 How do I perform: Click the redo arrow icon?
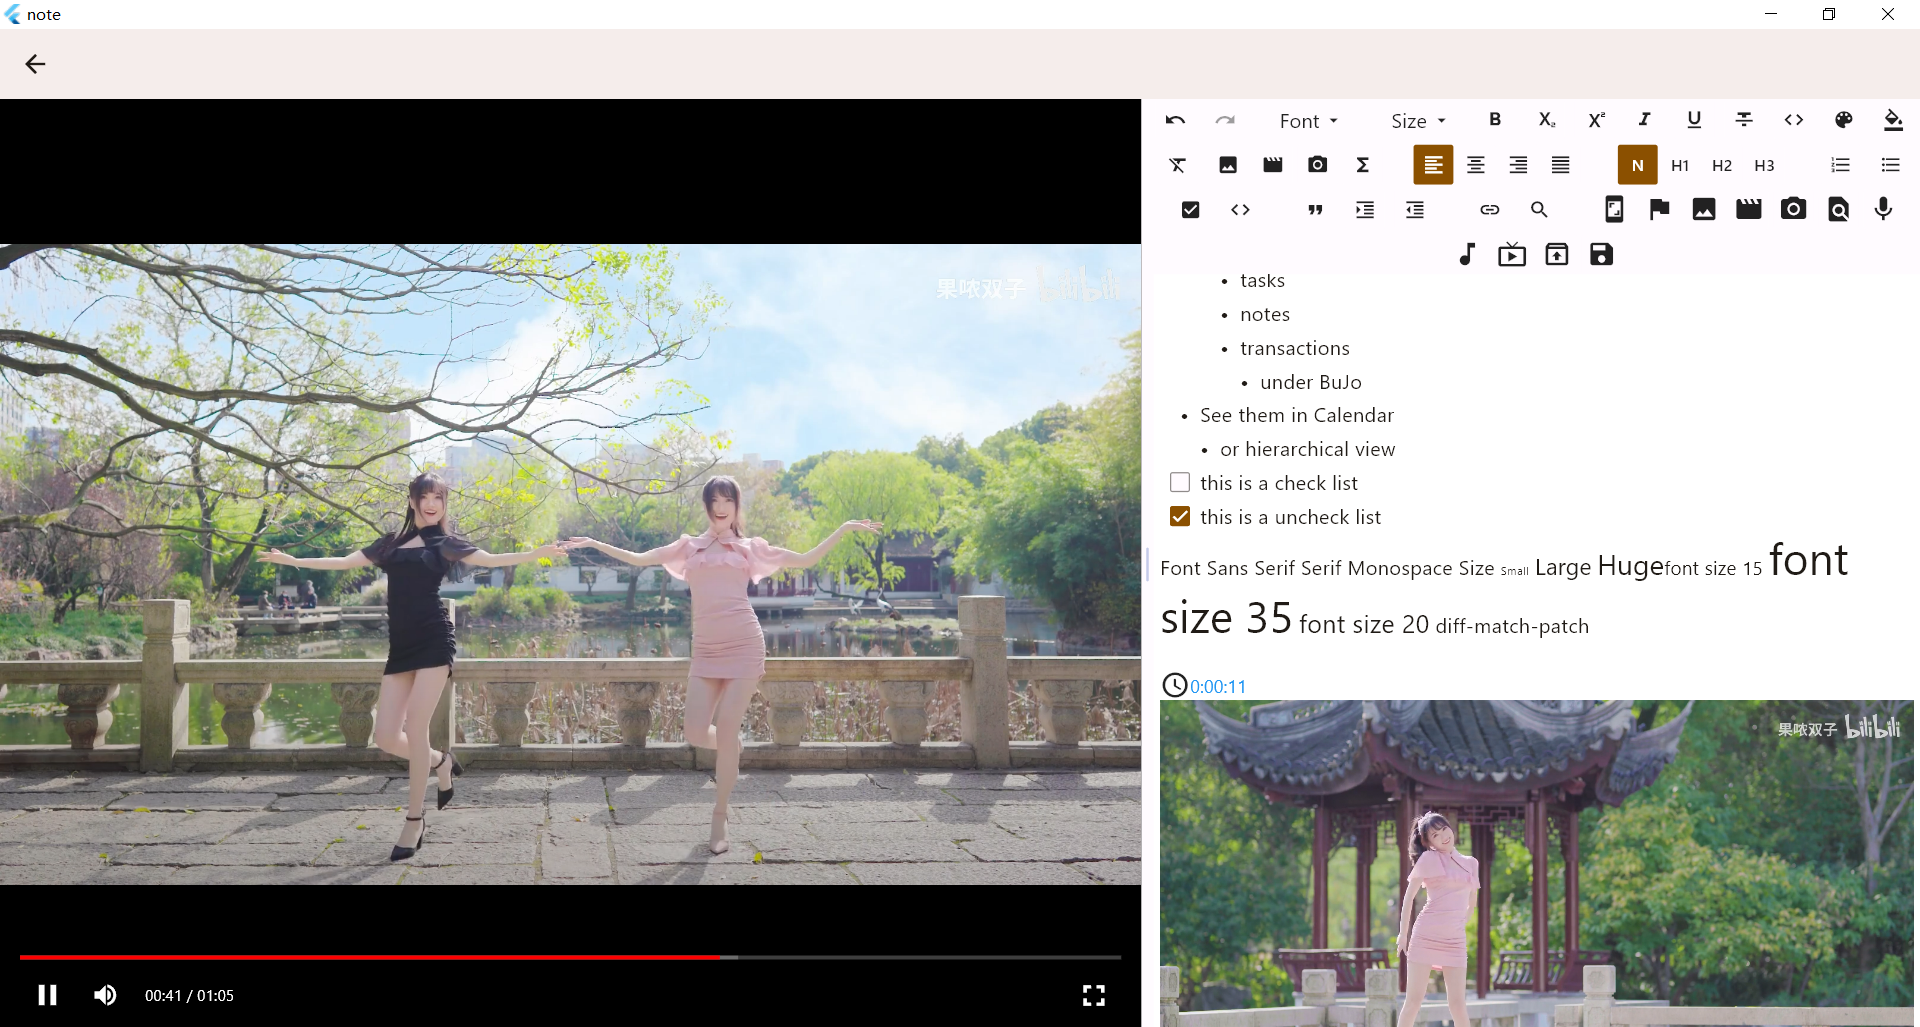1225,120
